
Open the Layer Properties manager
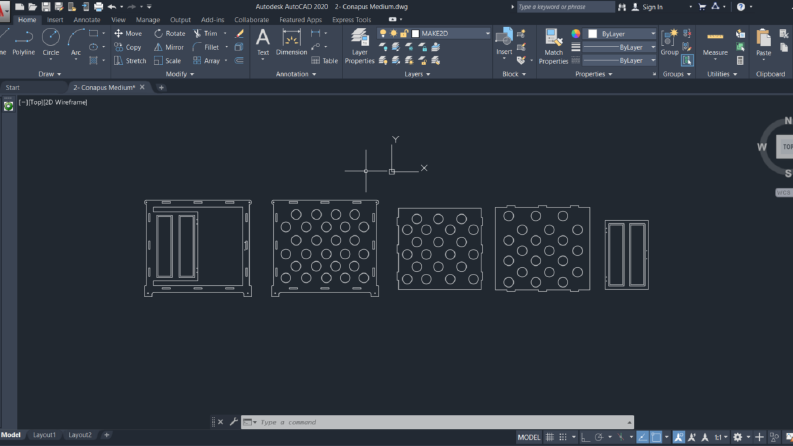360,46
